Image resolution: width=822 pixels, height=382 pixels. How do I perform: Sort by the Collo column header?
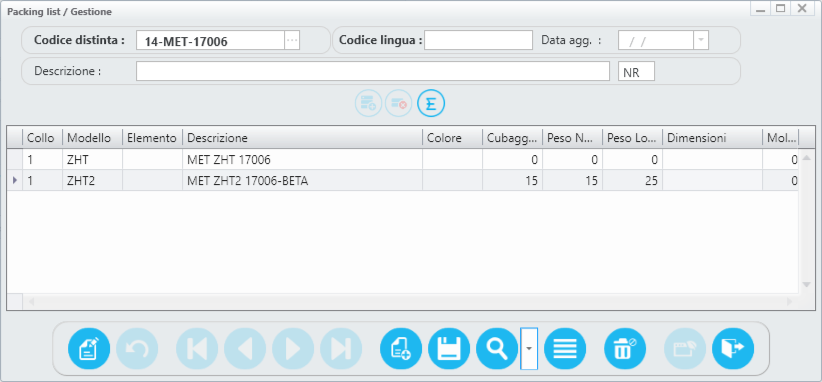tap(42, 138)
